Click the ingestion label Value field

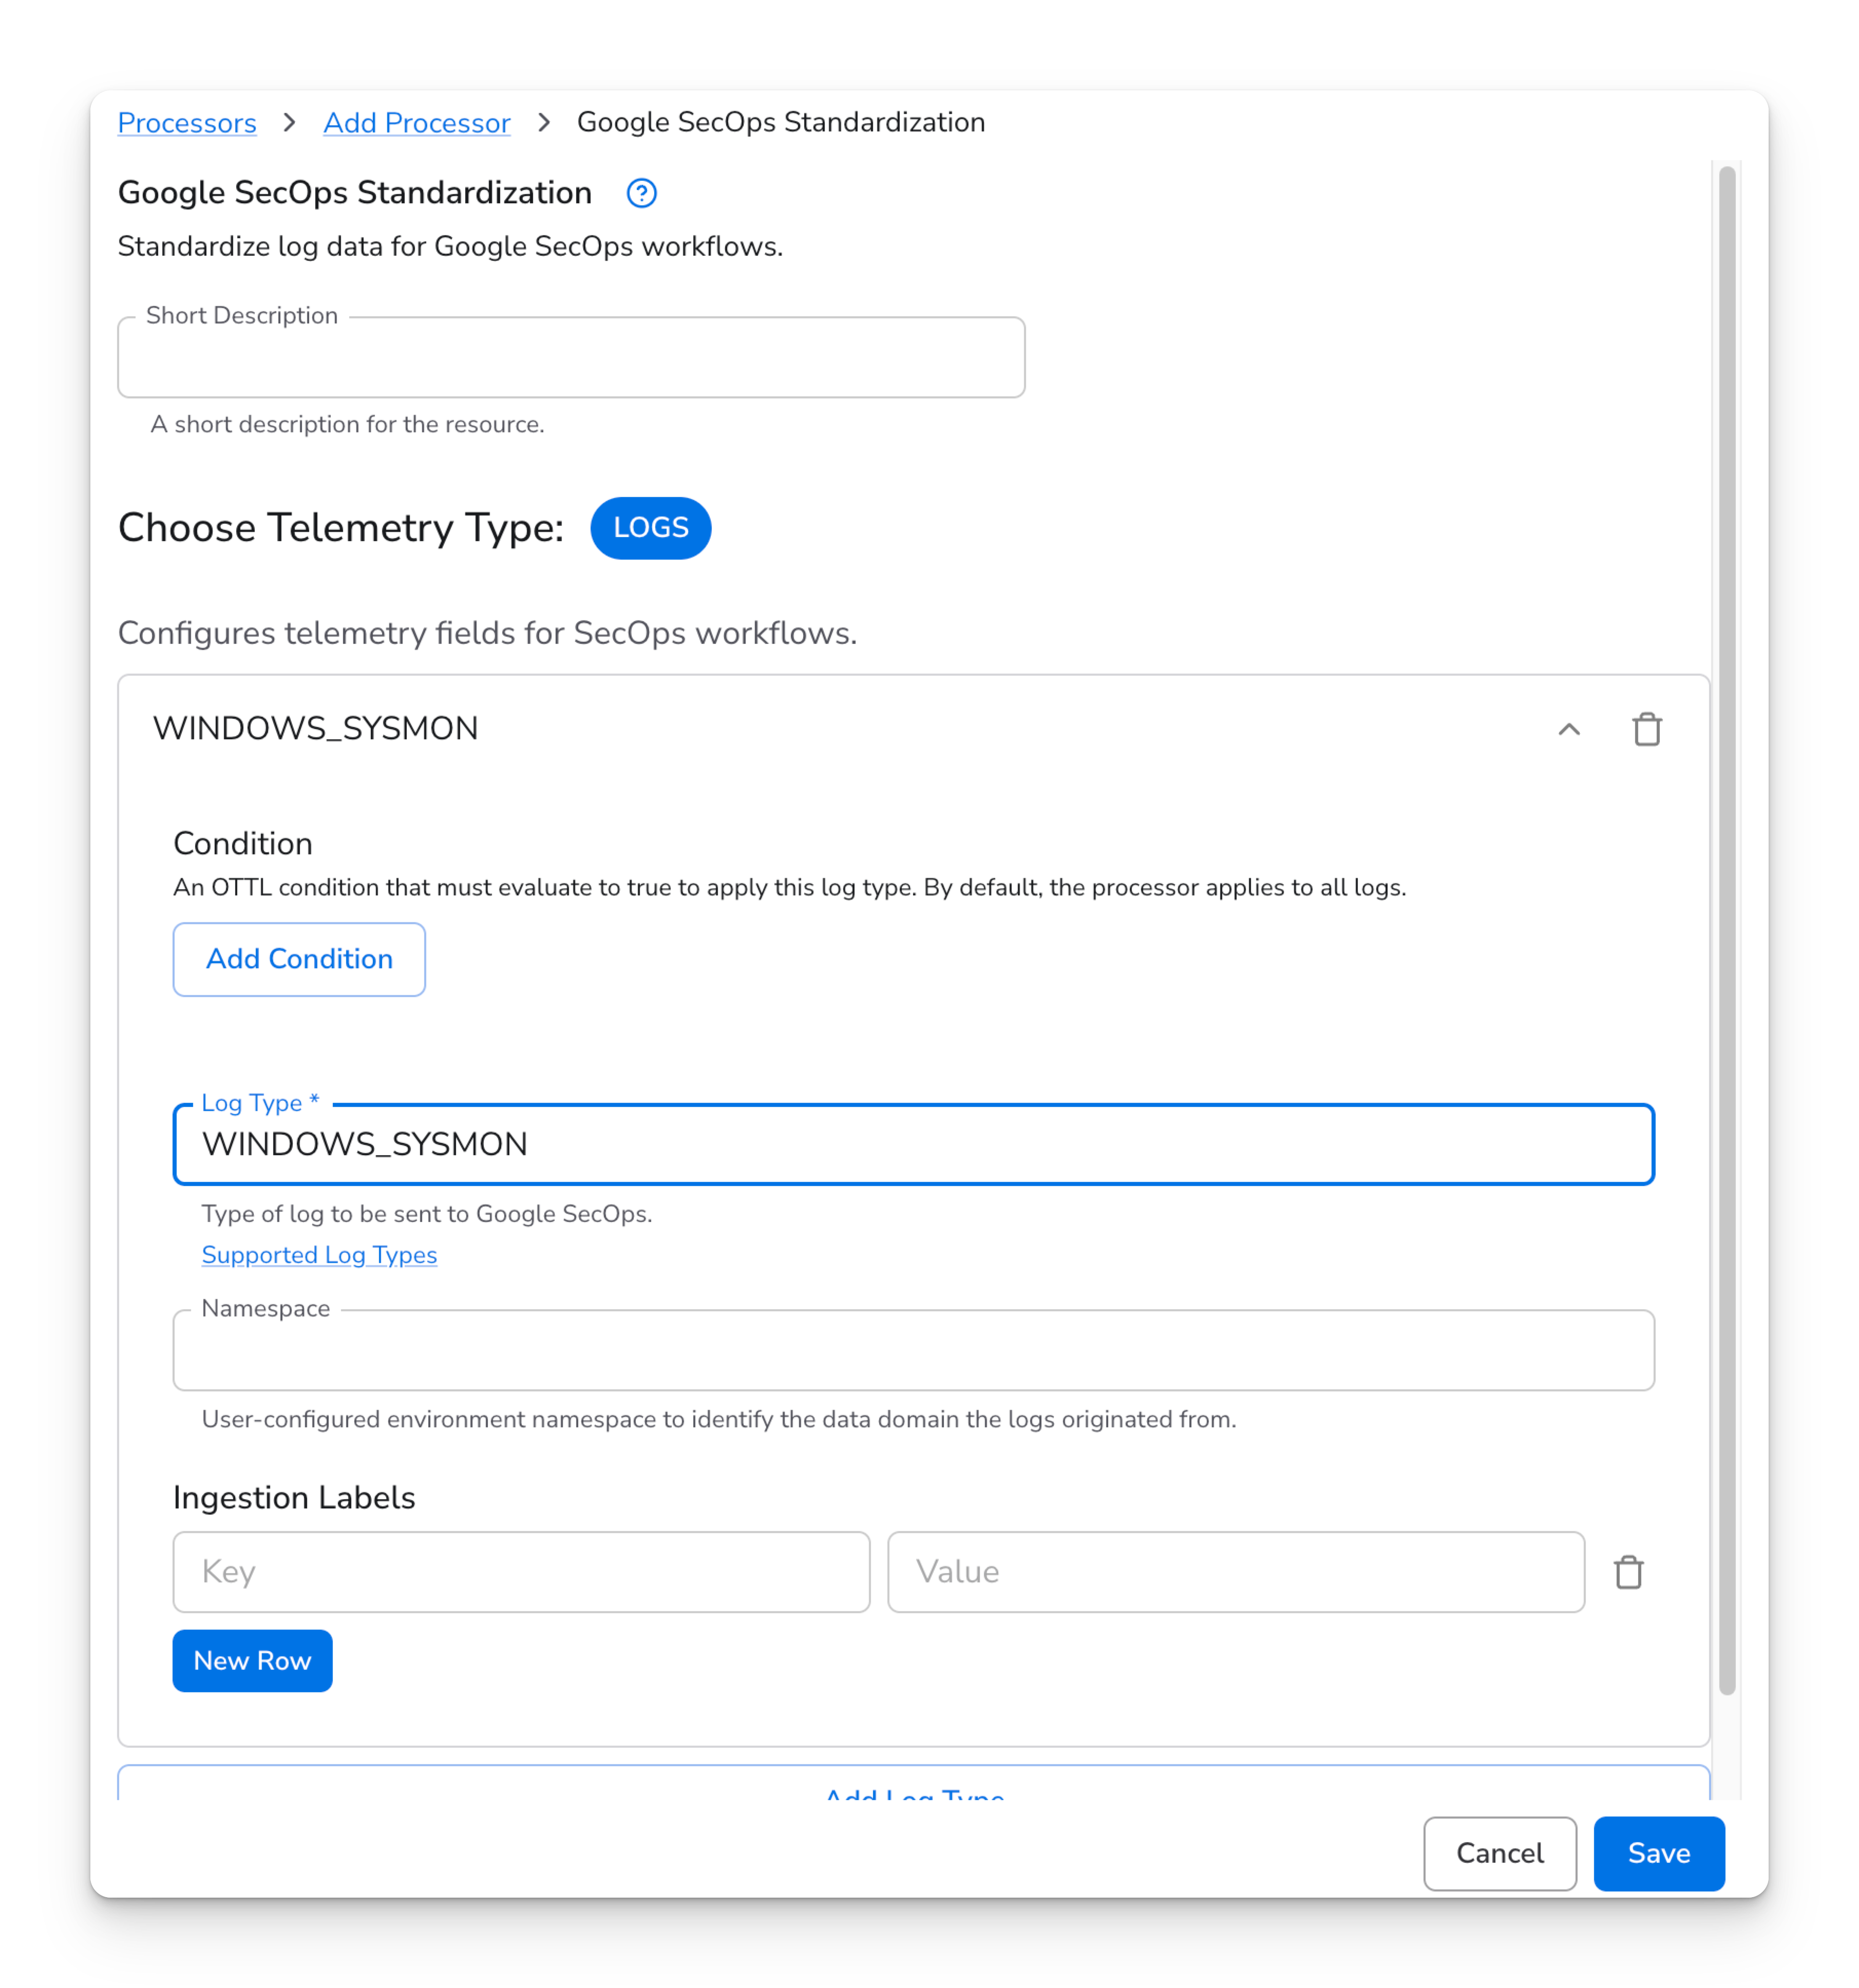point(1235,1572)
